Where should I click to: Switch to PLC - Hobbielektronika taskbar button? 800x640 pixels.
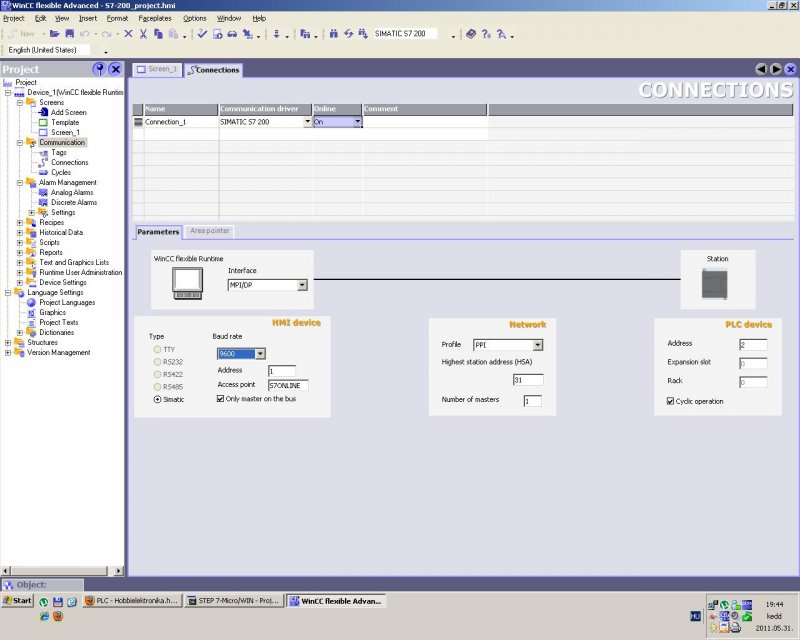coord(132,601)
